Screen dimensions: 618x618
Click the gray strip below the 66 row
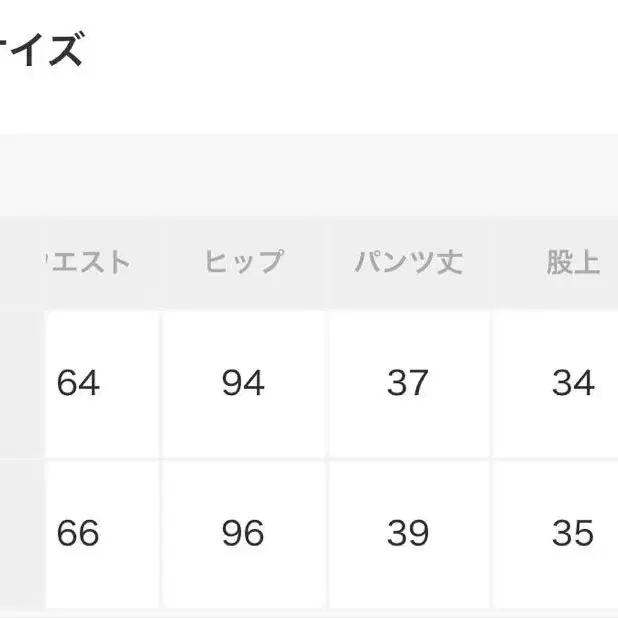click(309, 612)
